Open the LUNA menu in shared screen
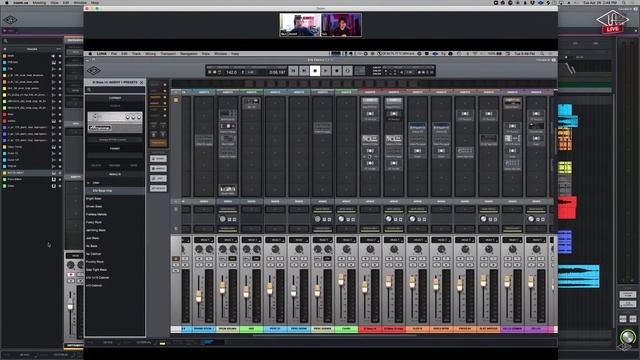The height and width of the screenshot is (360, 640). tap(101, 54)
